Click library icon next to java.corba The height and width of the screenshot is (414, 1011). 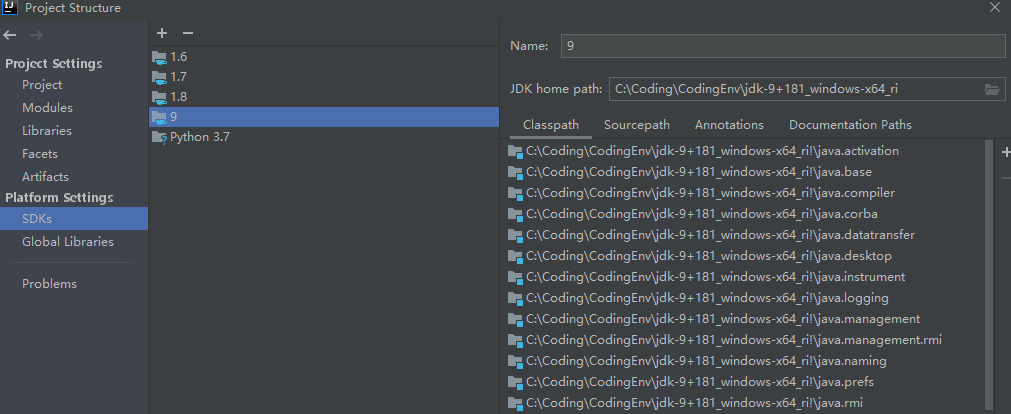tap(515, 214)
